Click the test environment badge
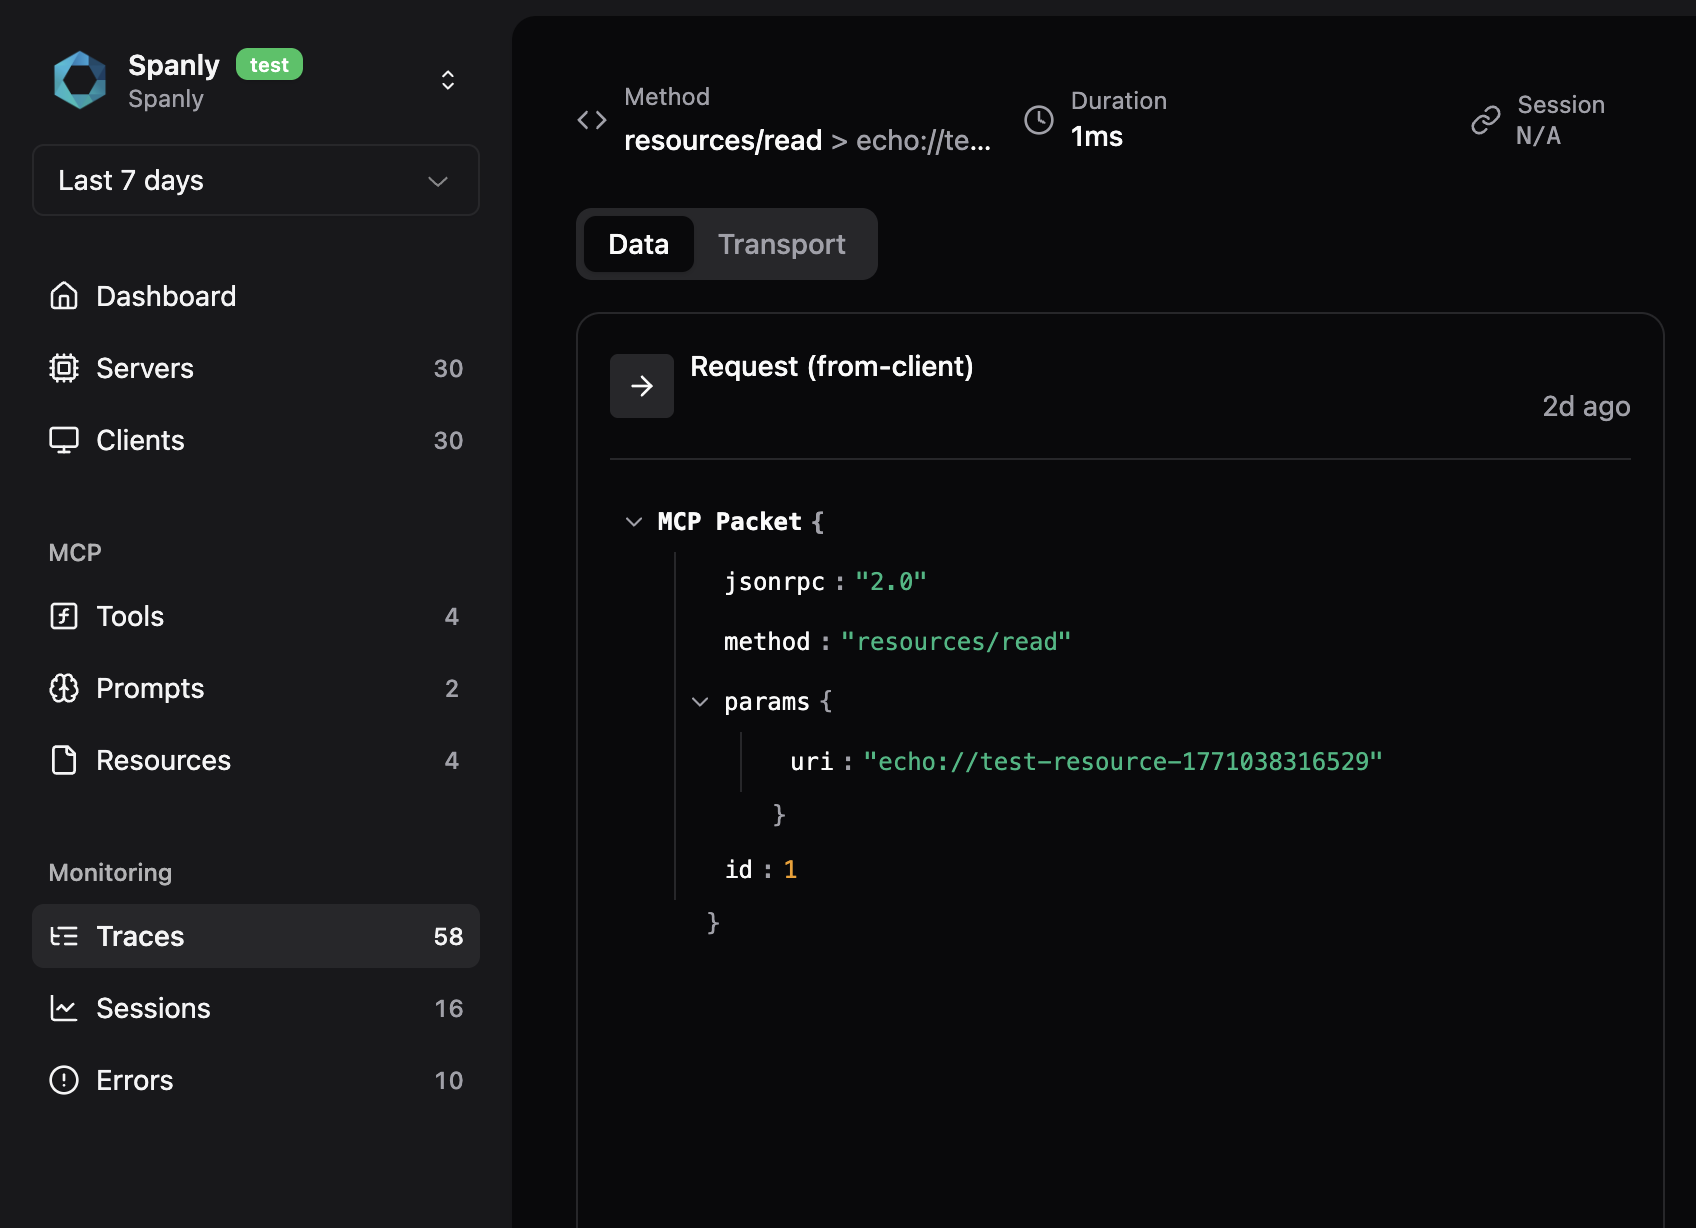This screenshot has width=1696, height=1228. [x=269, y=65]
